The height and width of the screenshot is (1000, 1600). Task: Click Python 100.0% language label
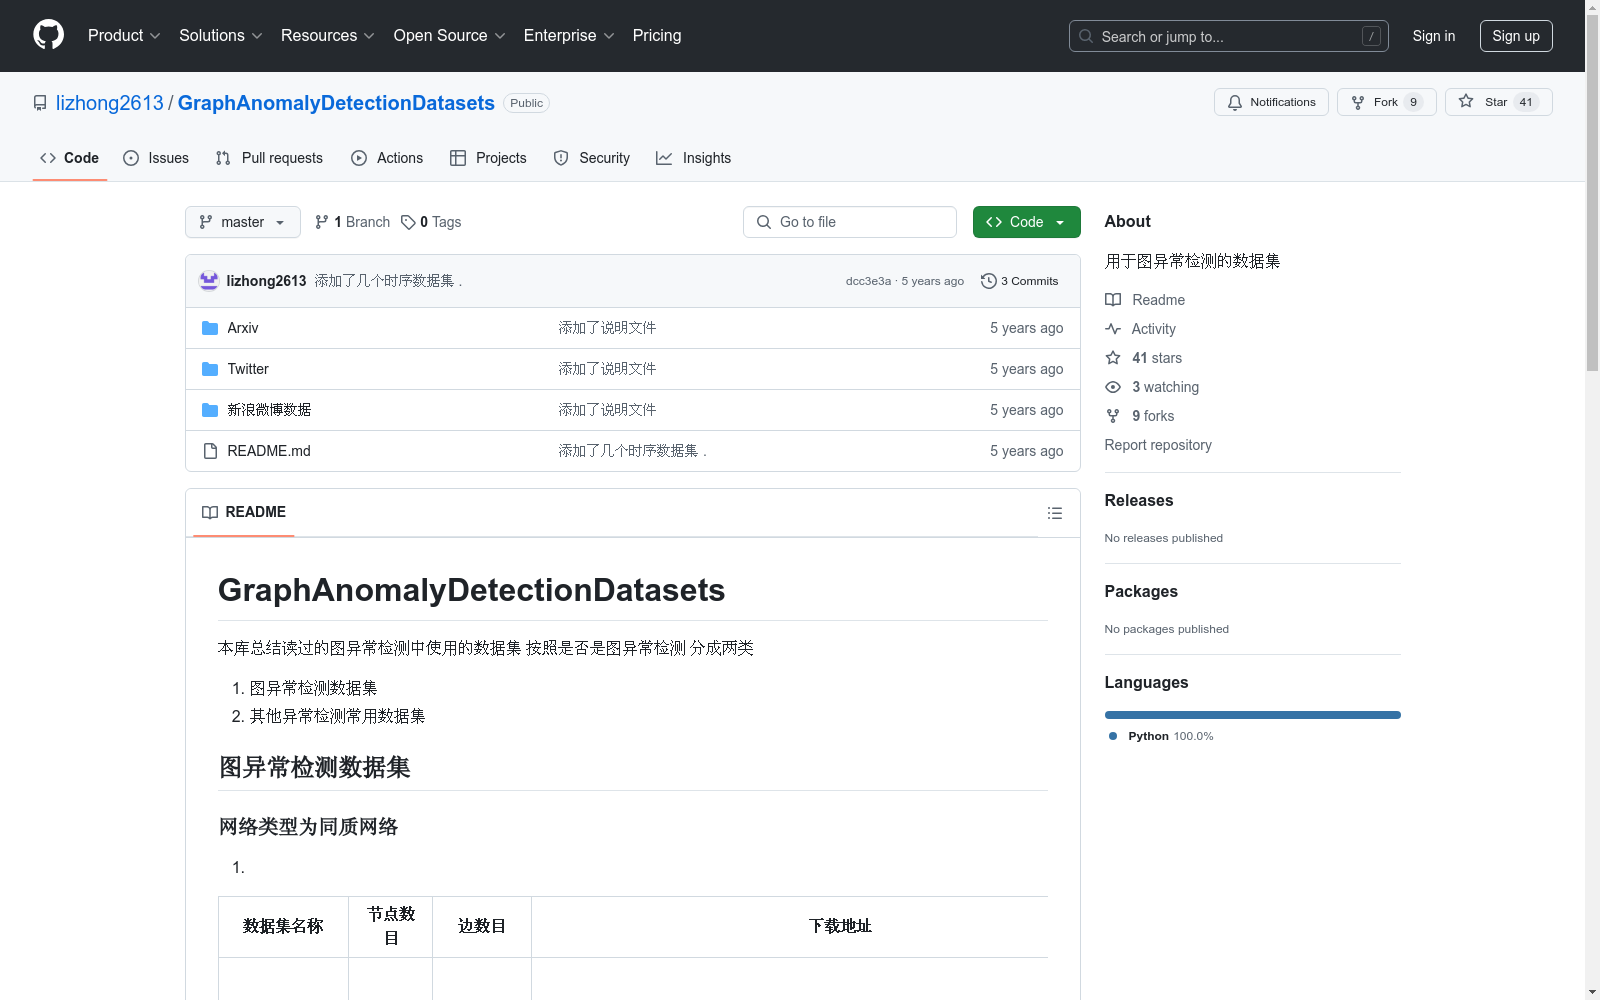[x=1161, y=736]
